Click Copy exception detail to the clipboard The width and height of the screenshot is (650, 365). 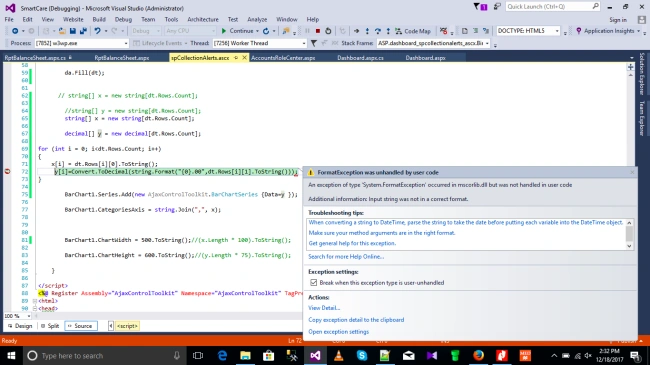(x=356, y=320)
